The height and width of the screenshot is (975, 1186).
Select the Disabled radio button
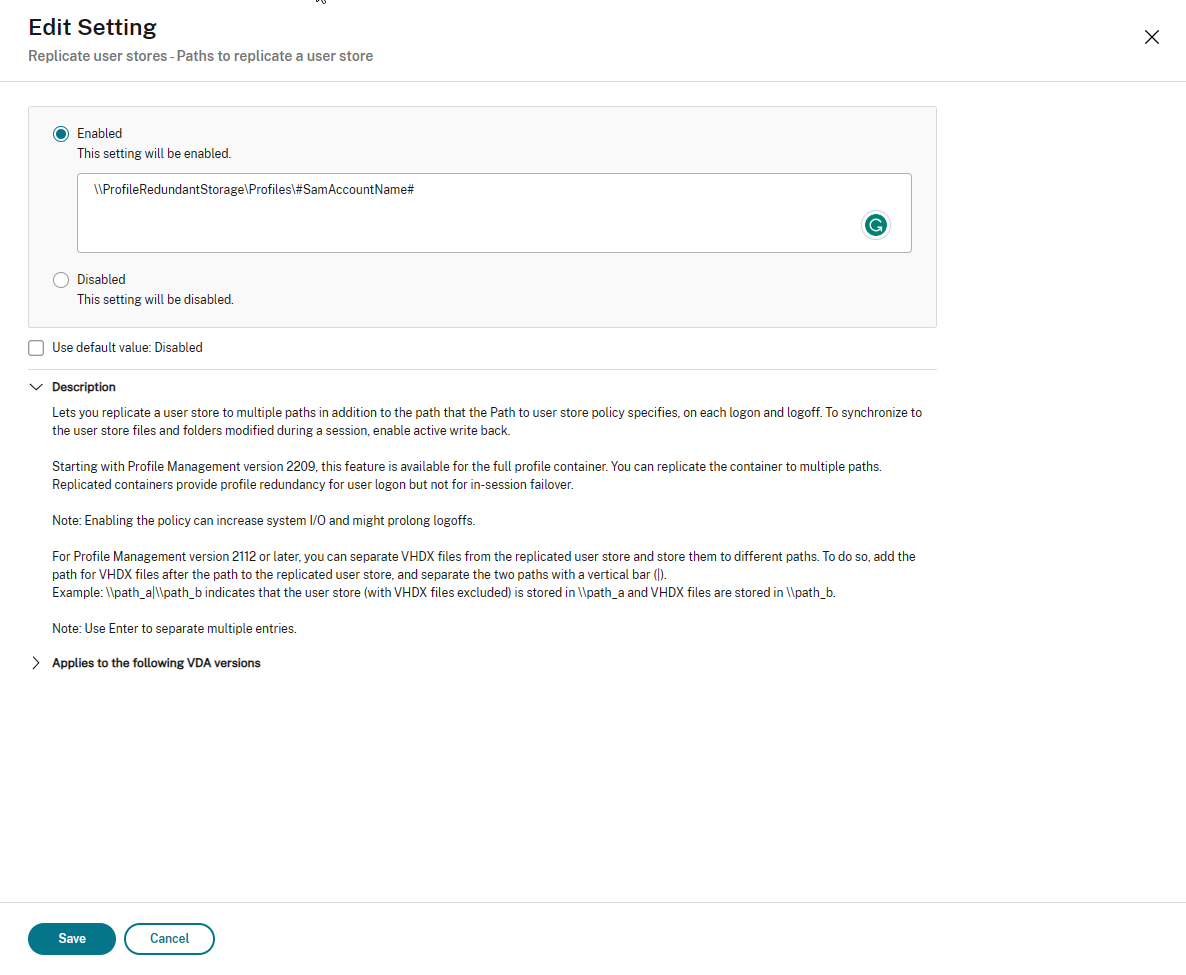pyautogui.click(x=61, y=280)
